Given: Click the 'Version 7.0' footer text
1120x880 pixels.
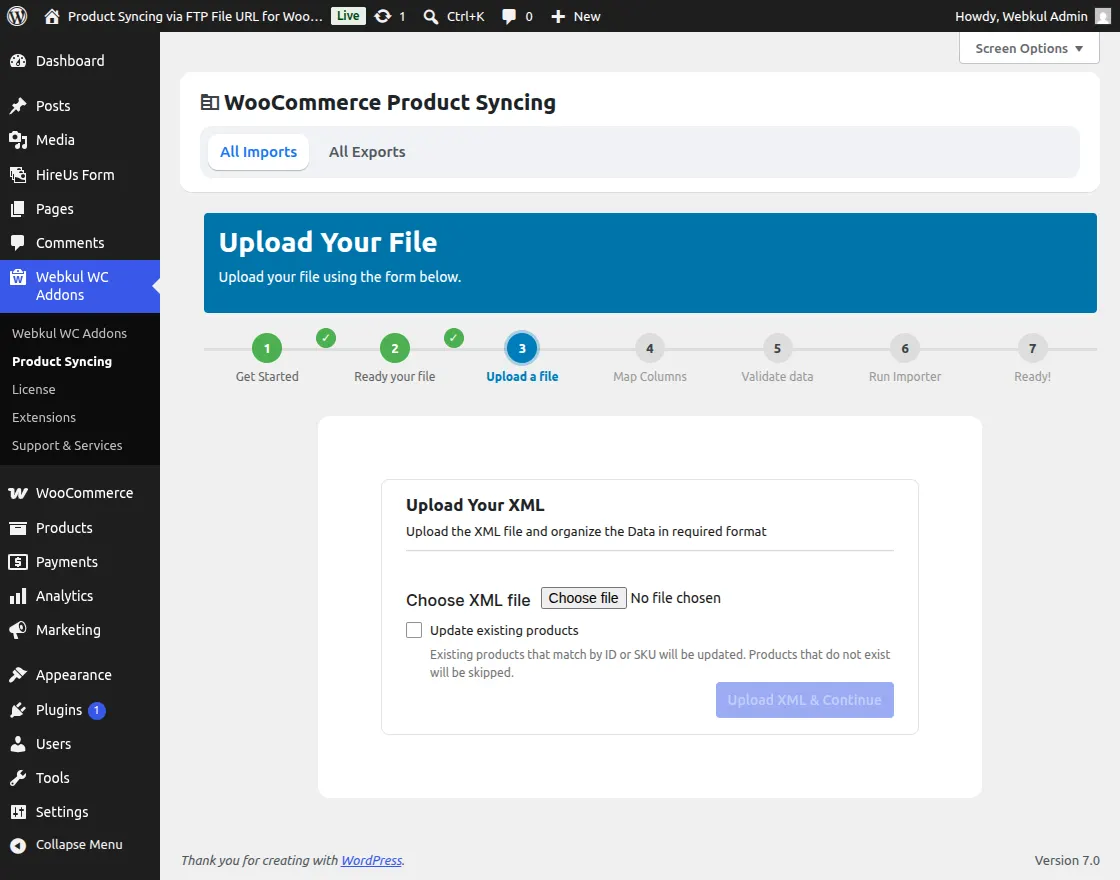Looking at the screenshot, I should 1067,861.
